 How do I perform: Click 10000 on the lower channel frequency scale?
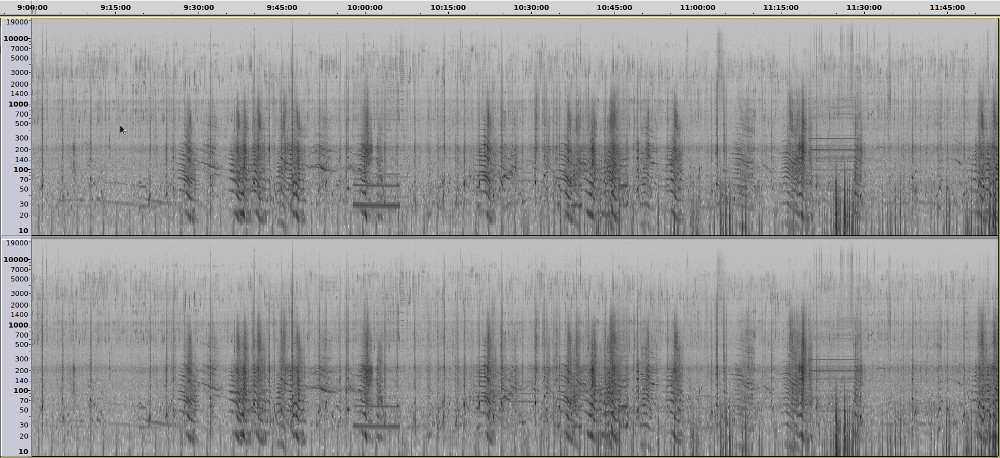(16, 260)
